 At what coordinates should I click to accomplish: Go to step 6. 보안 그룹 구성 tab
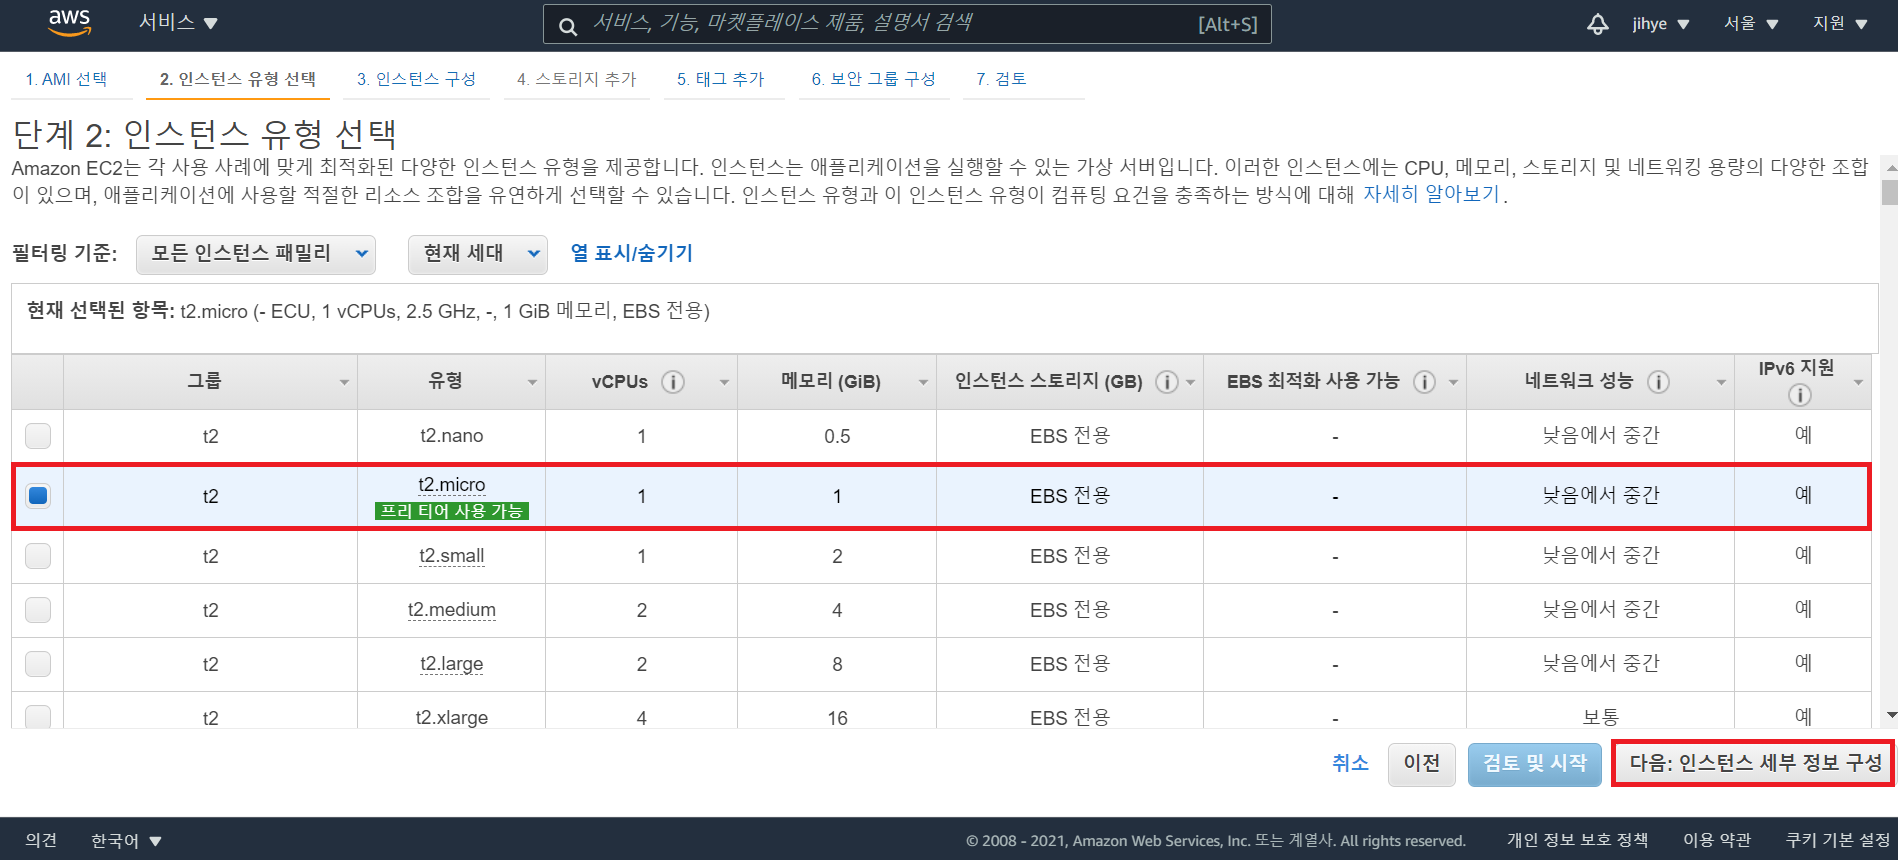click(x=873, y=79)
